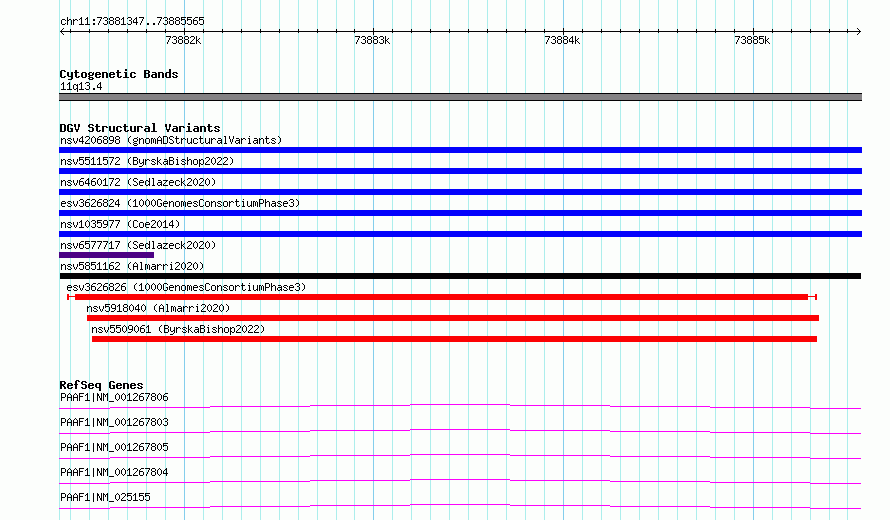Click the nsv5509061 ByrskaBishop2022 label
Image resolution: width=890 pixels, height=520 pixels.
click(x=178, y=329)
